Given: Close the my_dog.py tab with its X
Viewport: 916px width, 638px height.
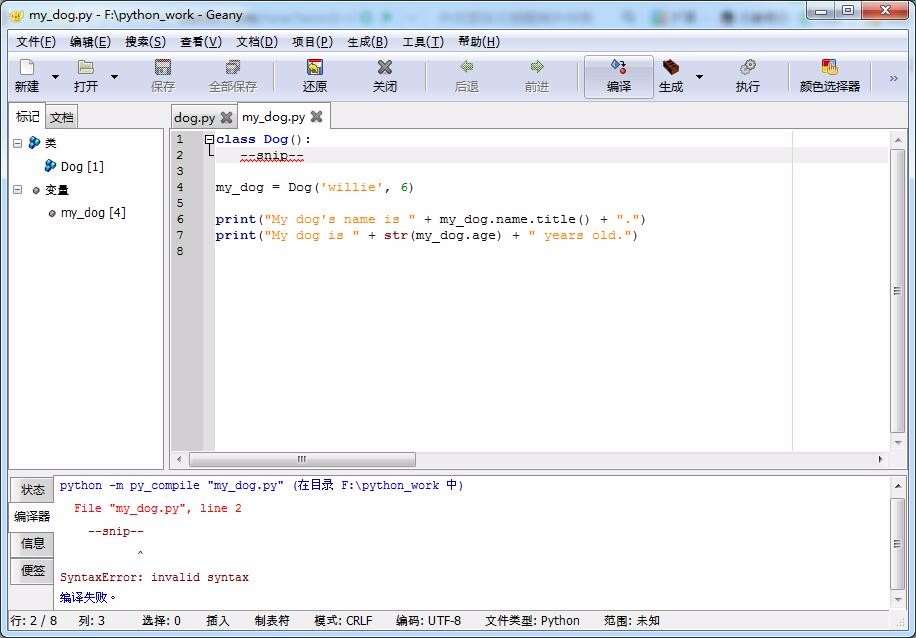Looking at the screenshot, I should (x=316, y=117).
